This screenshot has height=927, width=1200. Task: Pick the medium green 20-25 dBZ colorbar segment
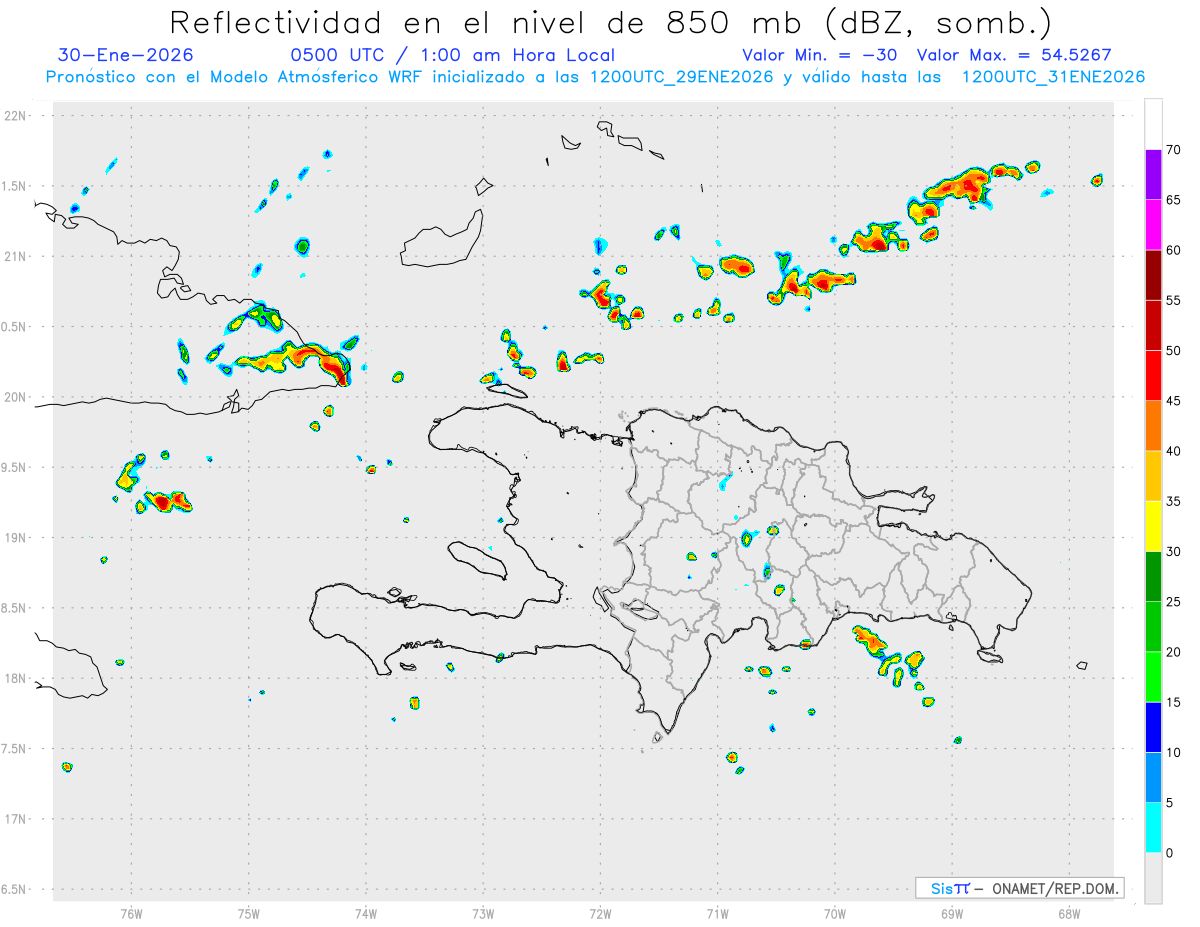tap(1153, 627)
